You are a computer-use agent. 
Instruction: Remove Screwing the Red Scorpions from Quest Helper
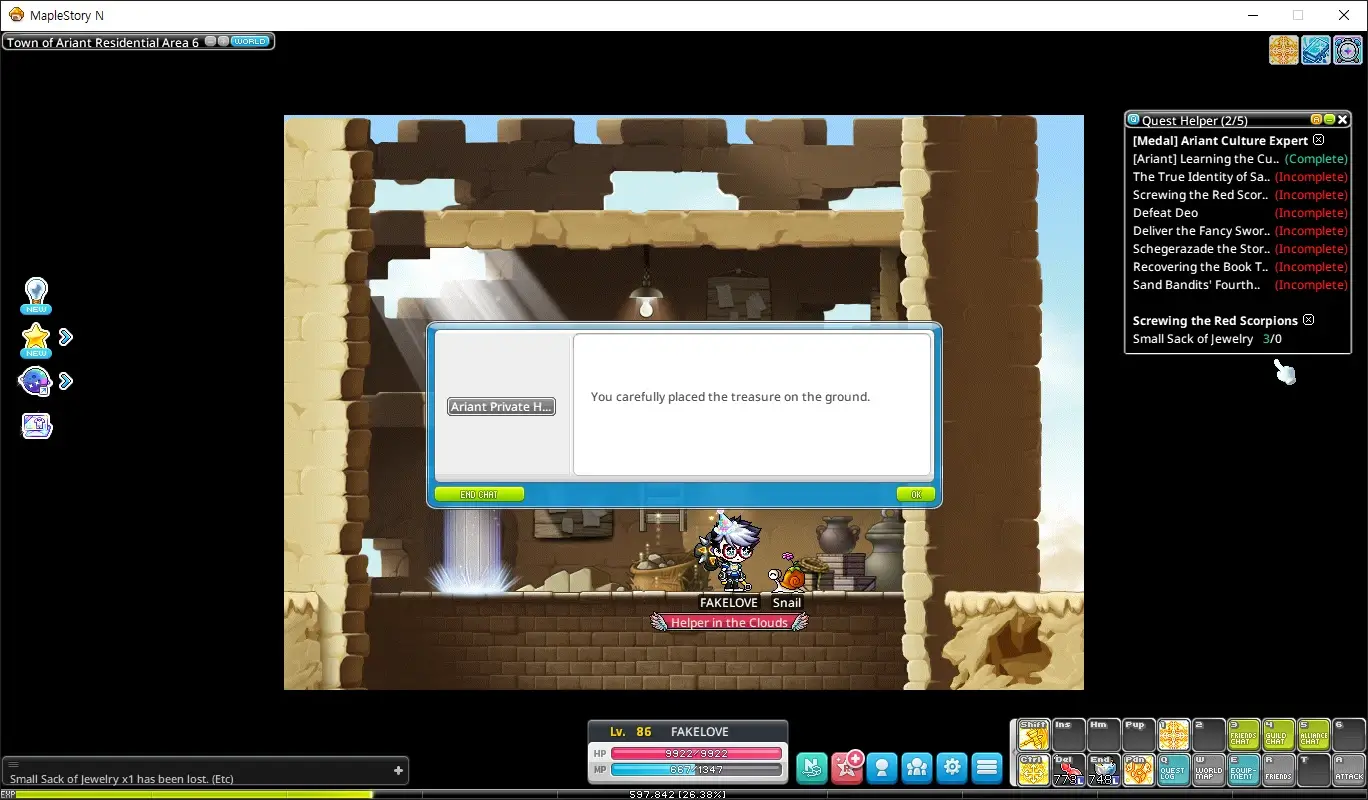(x=1308, y=320)
